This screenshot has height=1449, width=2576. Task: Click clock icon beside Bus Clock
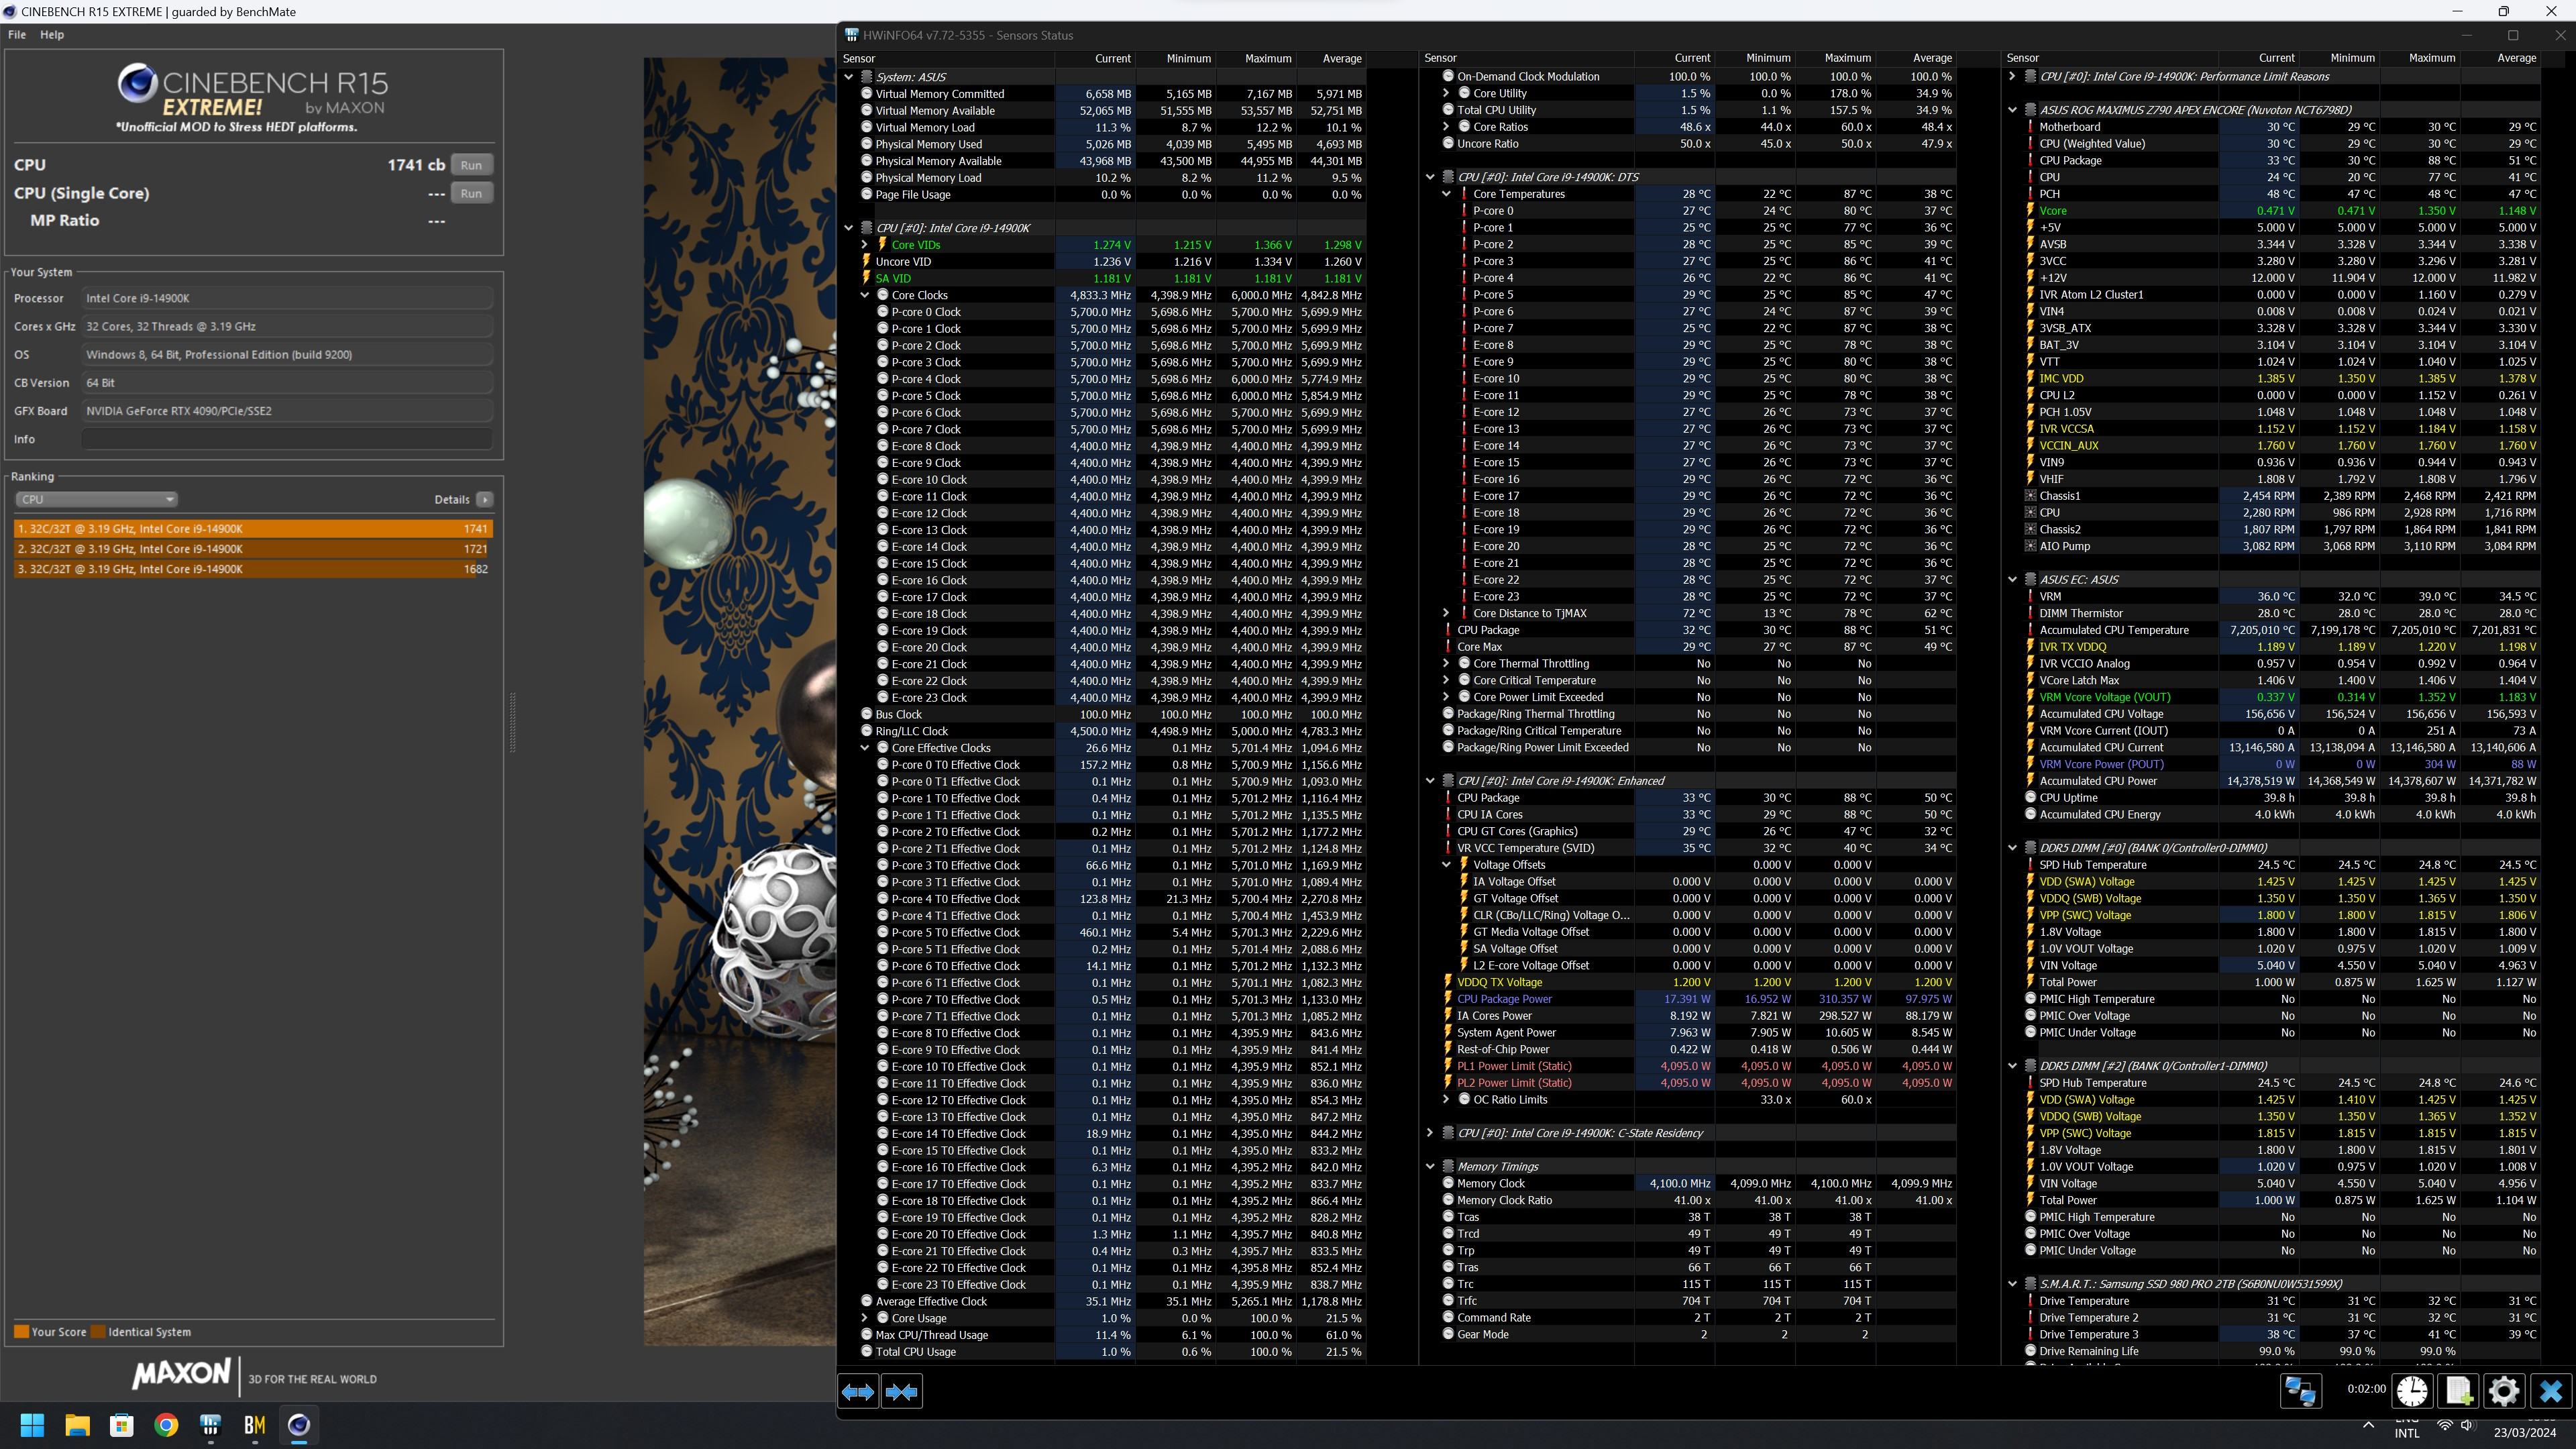(x=867, y=714)
